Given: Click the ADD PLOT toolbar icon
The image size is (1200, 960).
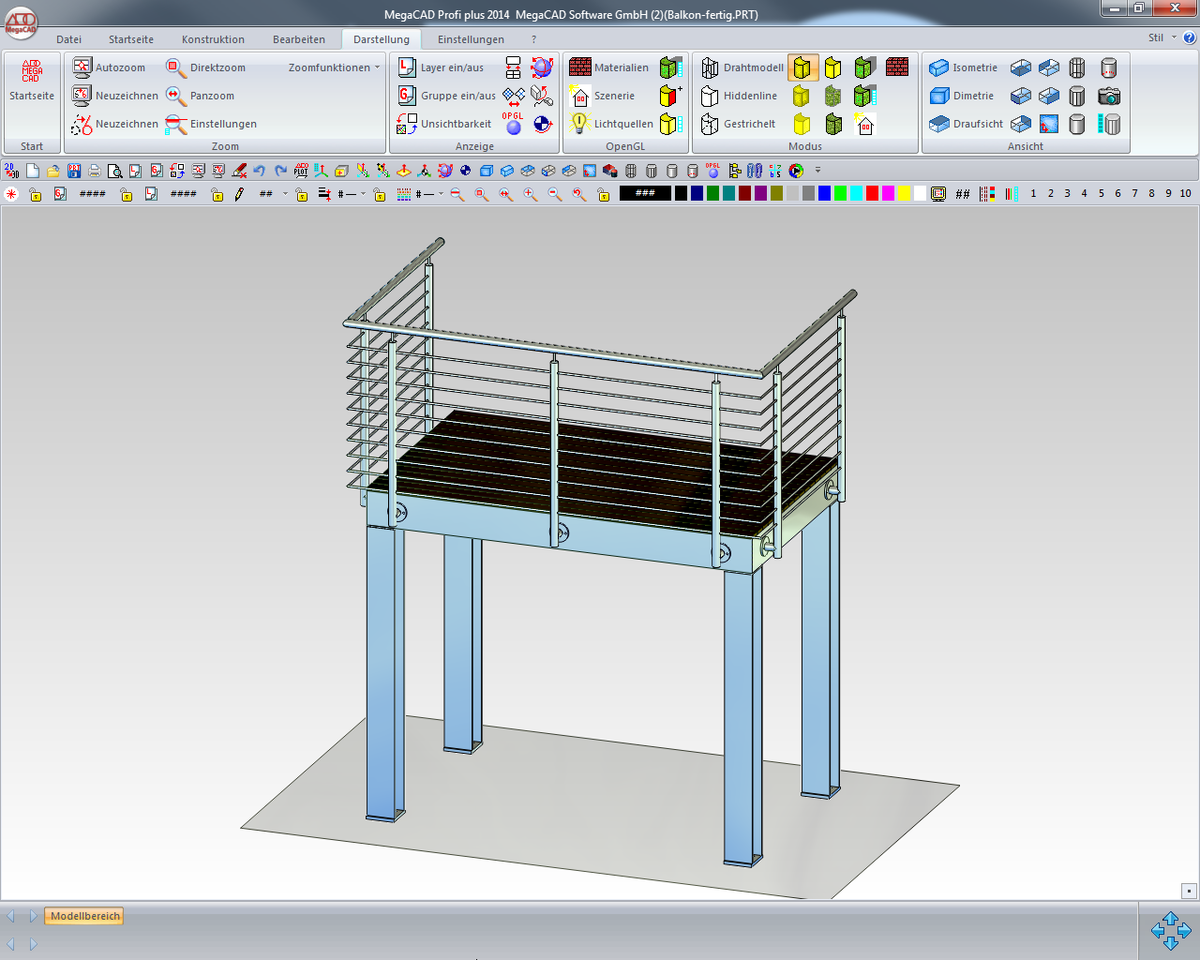Looking at the screenshot, I should pyautogui.click(x=301, y=171).
